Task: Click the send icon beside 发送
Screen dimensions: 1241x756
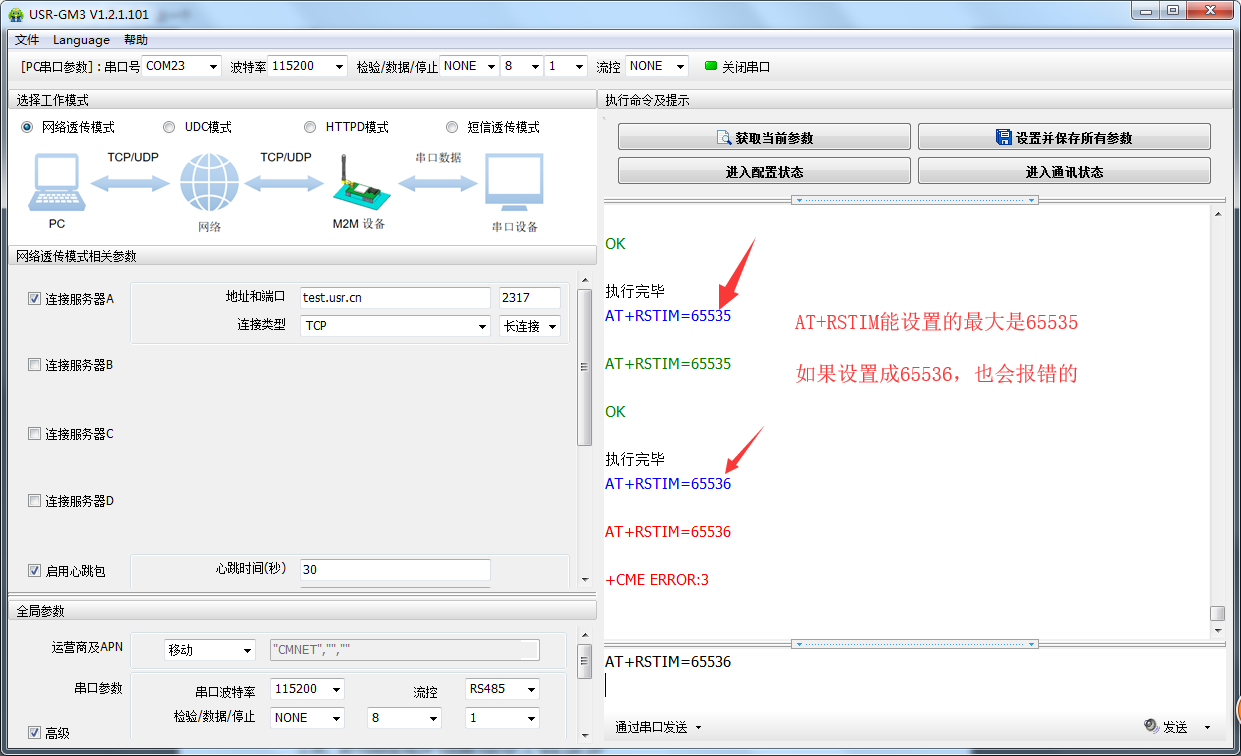Action: tap(1151, 726)
